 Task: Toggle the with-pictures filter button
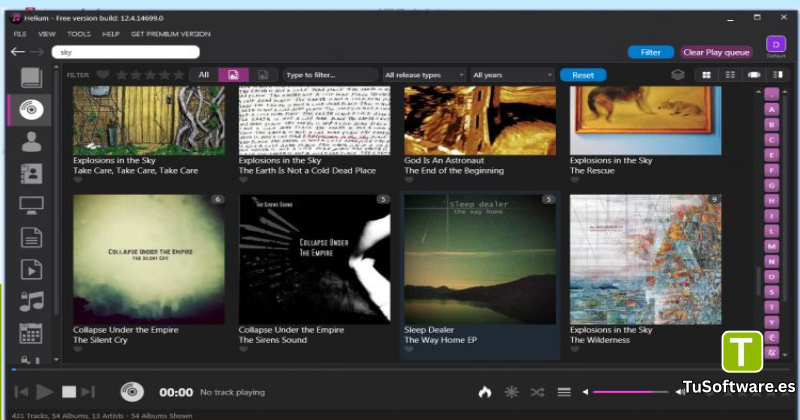click(233, 75)
